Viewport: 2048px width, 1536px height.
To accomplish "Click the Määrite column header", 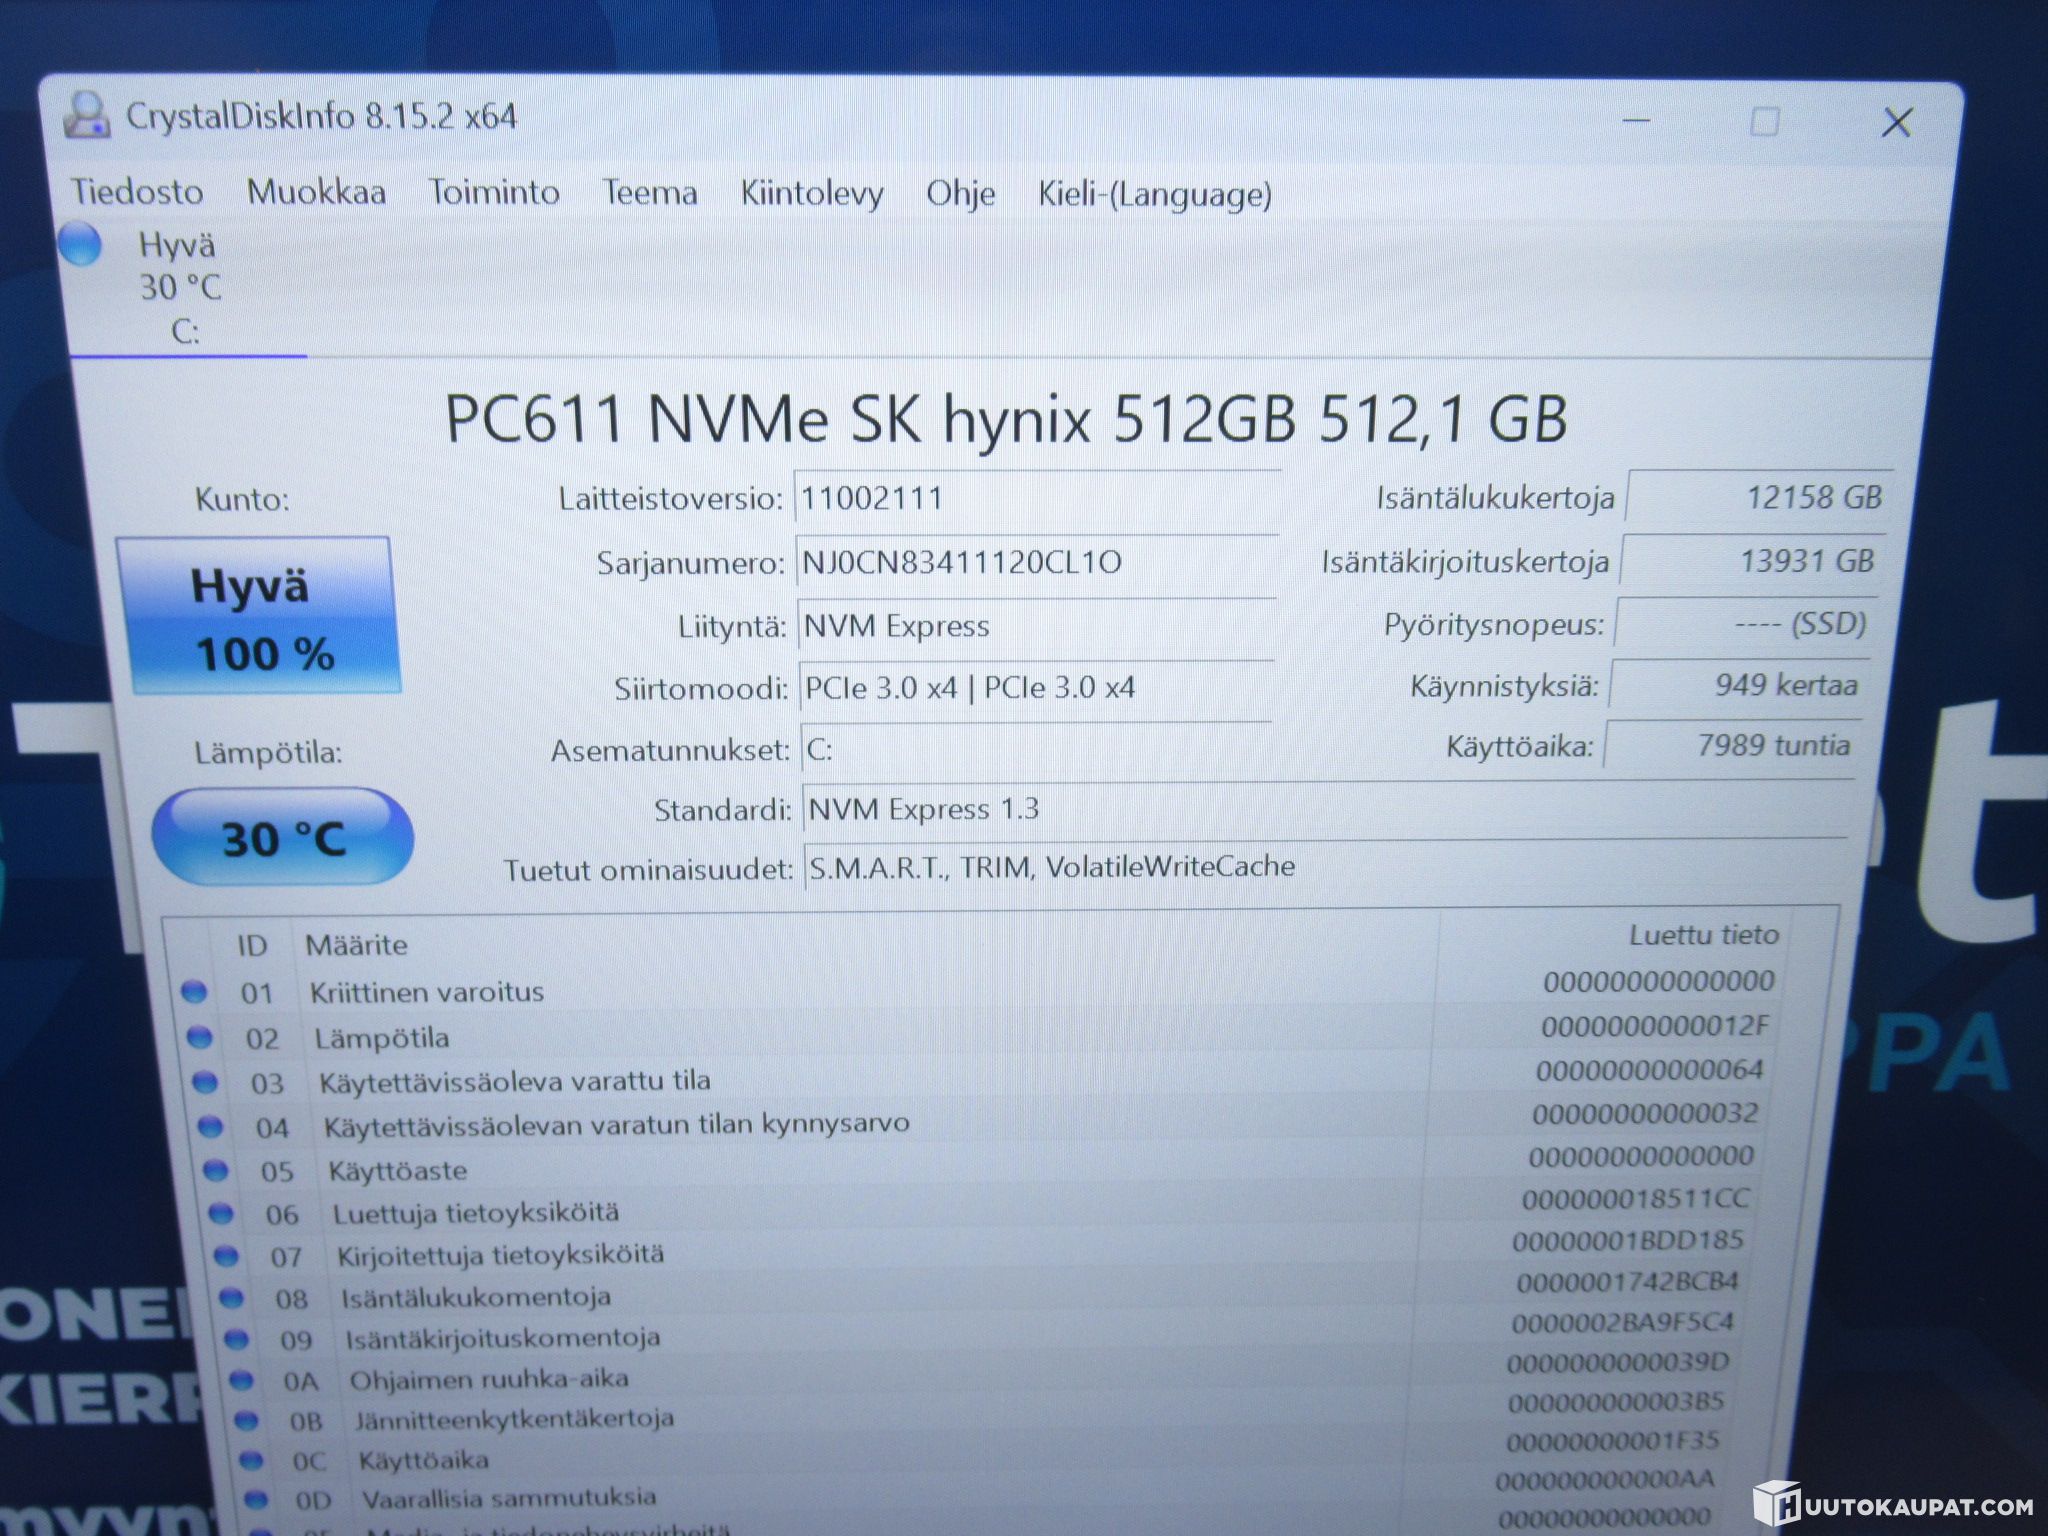I will click(x=357, y=945).
